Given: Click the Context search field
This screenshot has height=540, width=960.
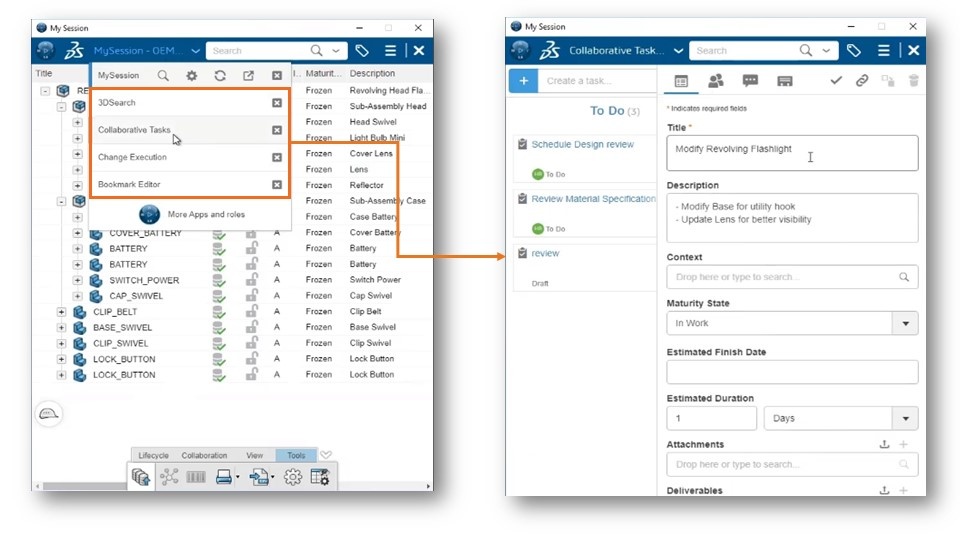Looking at the screenshot, I should [x=792, y=277].
